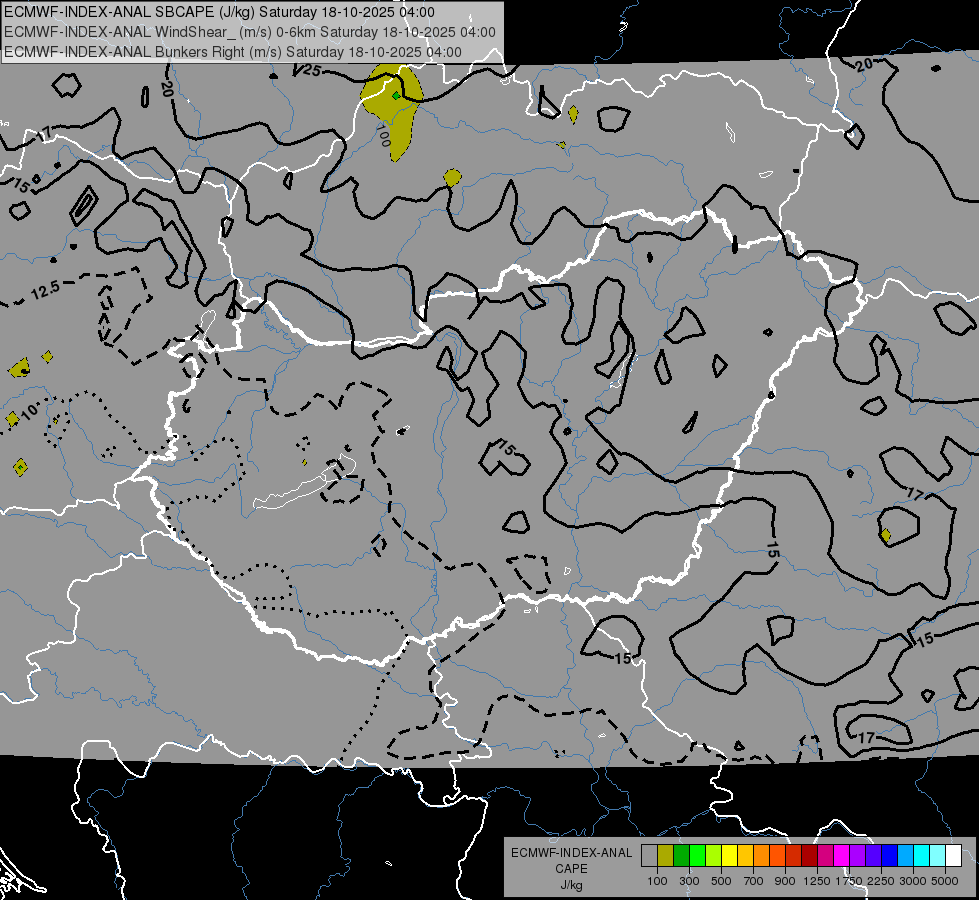The width and height of the screenshot is (979, 900).
Task: Click the legend value 700
Action: point(754,881)
